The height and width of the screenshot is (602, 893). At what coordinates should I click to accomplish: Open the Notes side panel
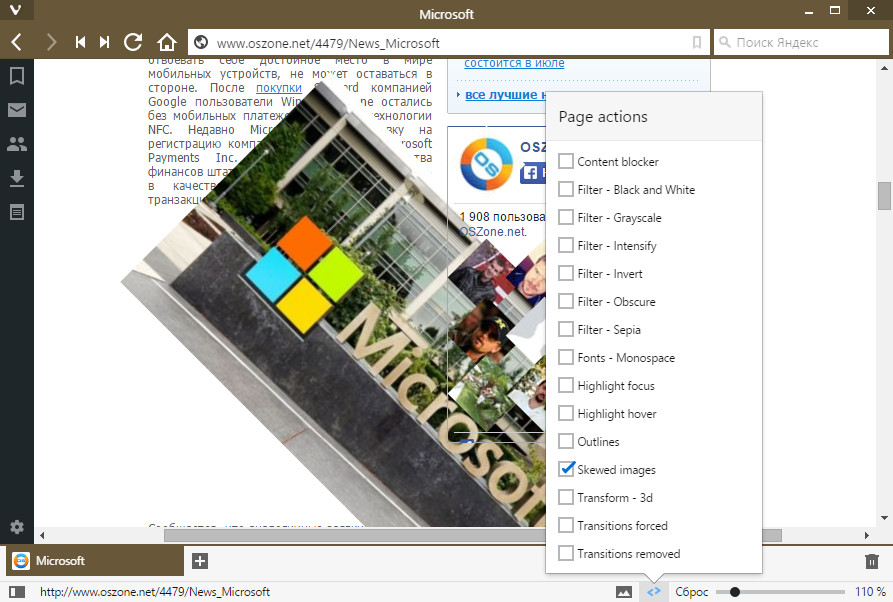tap(17, 212)
